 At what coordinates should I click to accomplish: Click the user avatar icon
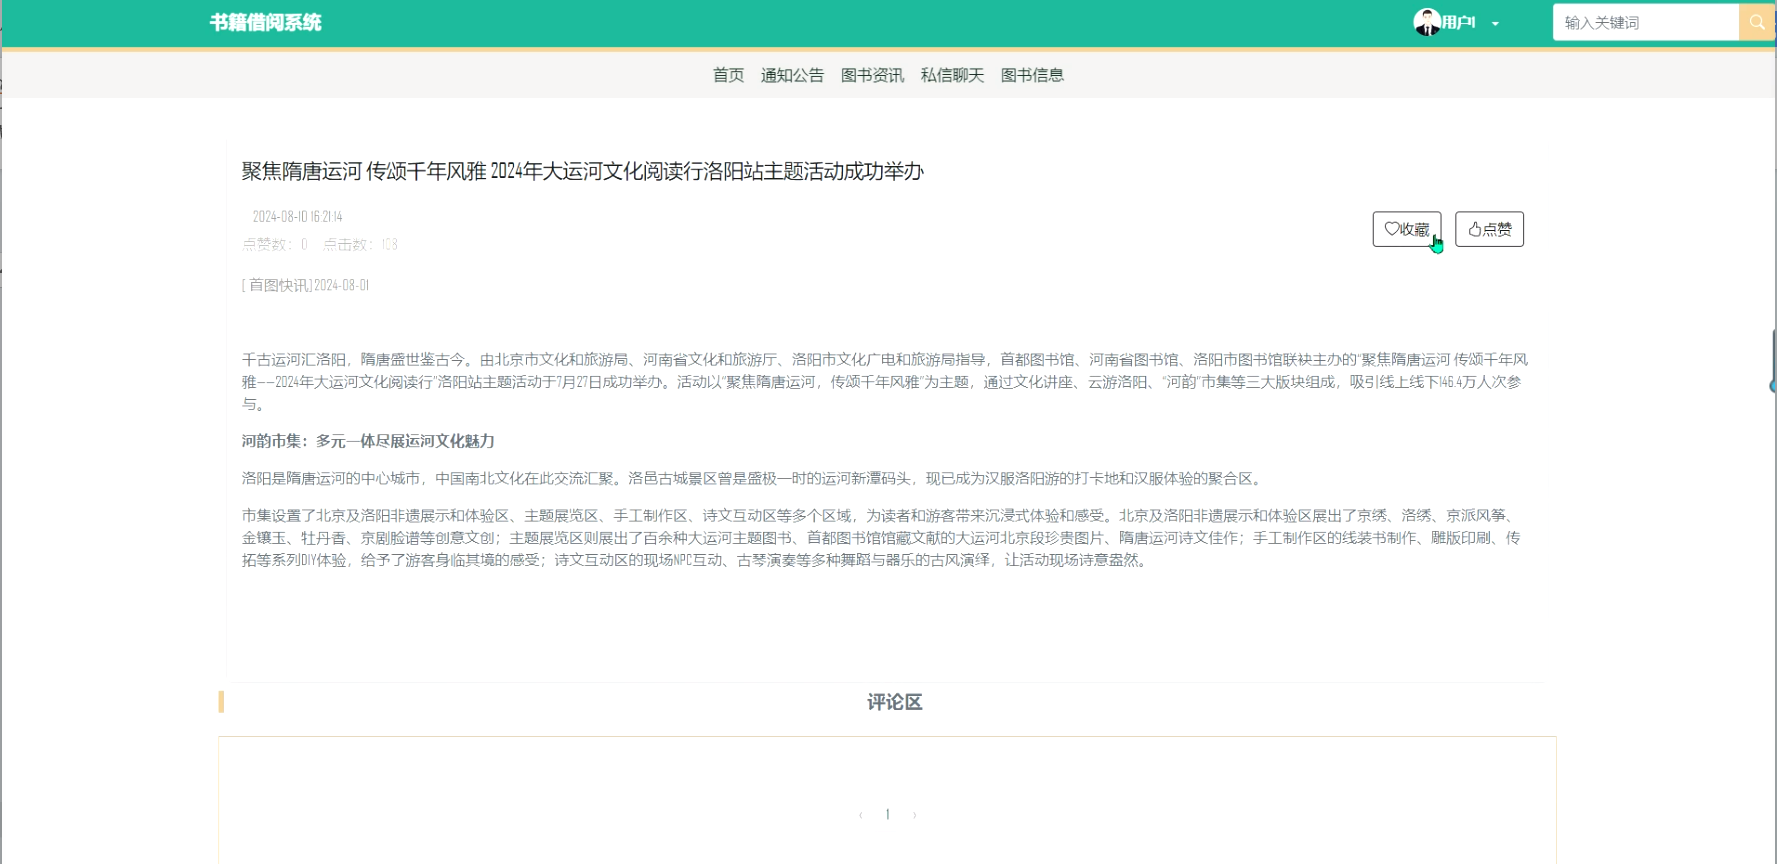(x=1427, y=22)
